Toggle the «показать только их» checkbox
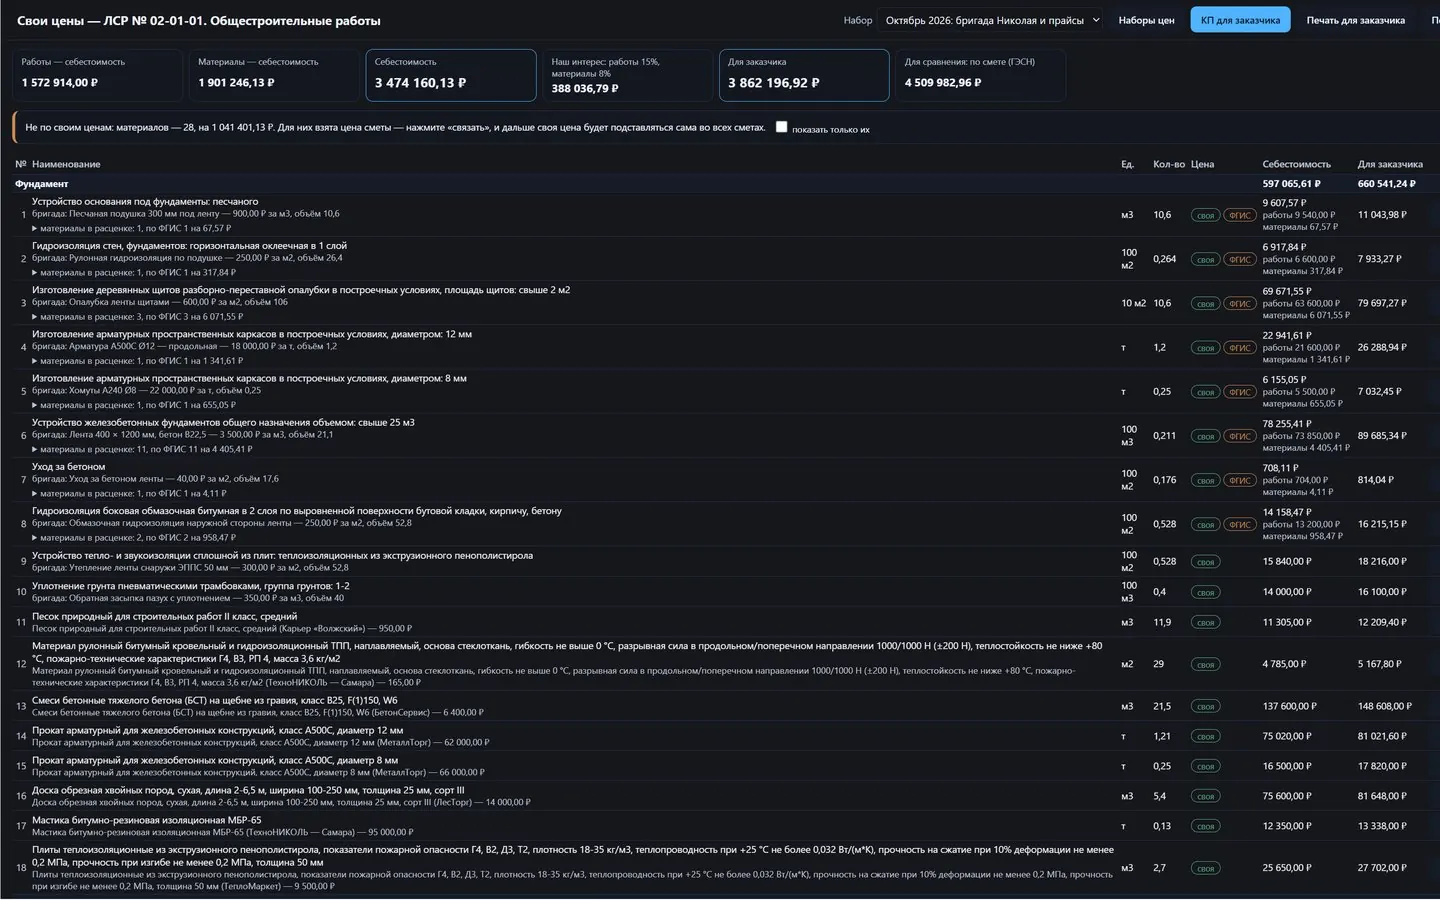Image resolution: width=1440 pixels, height=900 pixels. tap(781, 127)
